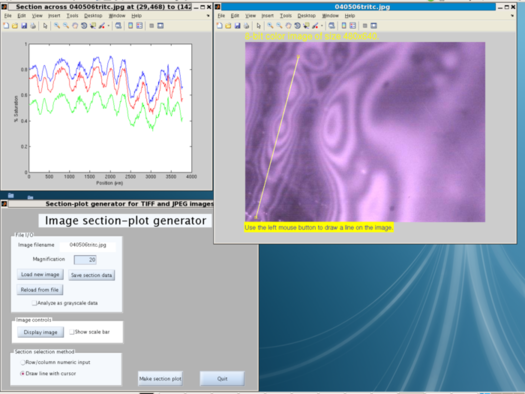Expand brush color dropdown in 040506tritc.jpg window
525x394 pixels.
pos(322,26)
